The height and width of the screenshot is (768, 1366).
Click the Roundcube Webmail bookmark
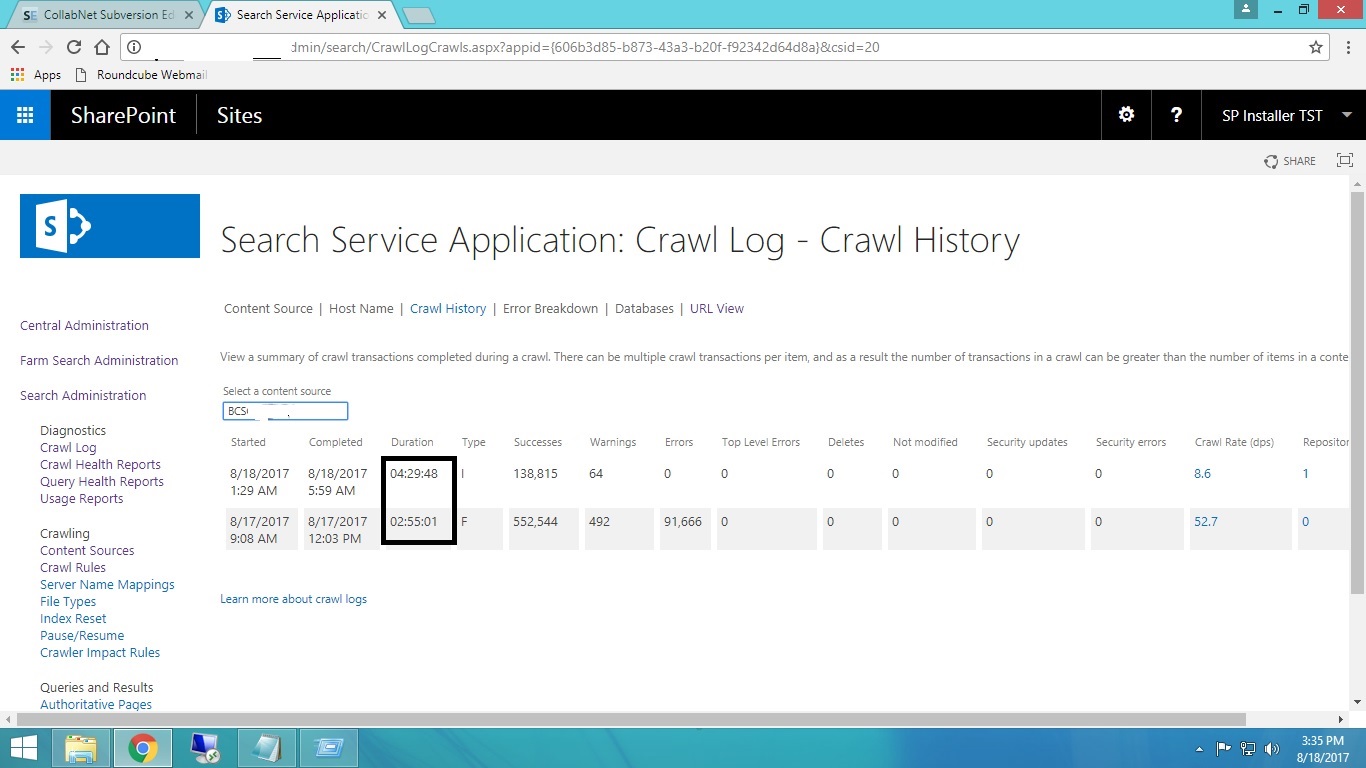[141, 75]
